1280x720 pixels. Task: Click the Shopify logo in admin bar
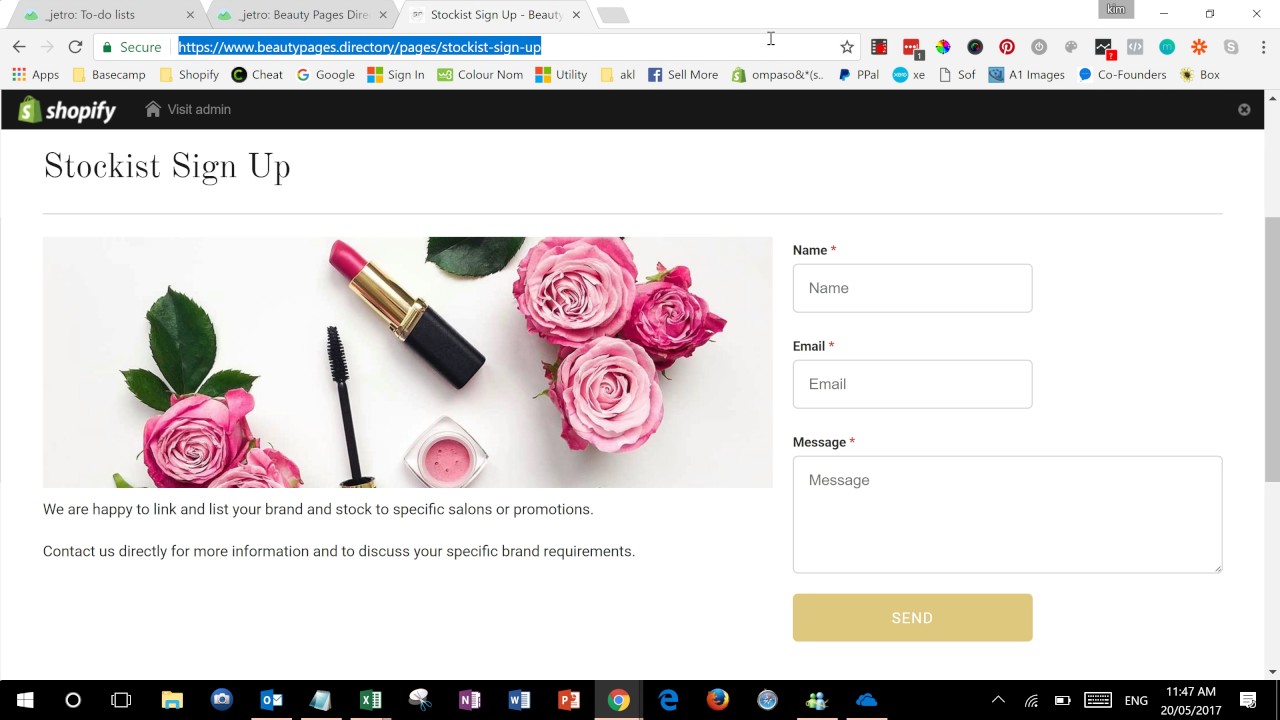[68, 109]
